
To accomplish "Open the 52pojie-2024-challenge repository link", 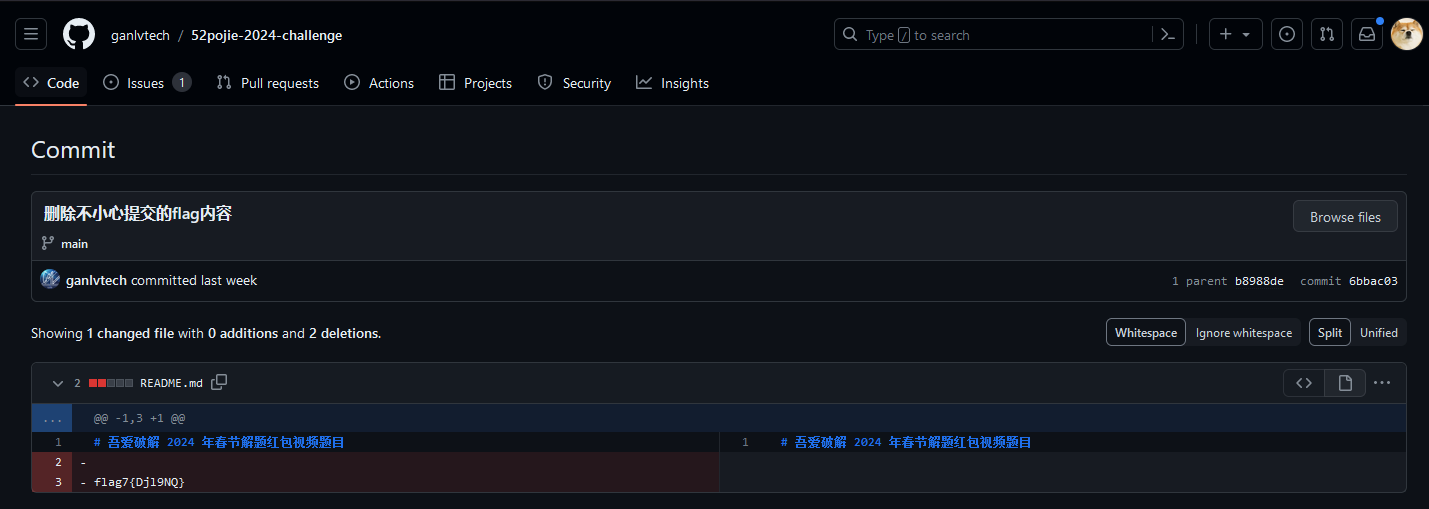I will pyautogui.click(x=267, y=35).
